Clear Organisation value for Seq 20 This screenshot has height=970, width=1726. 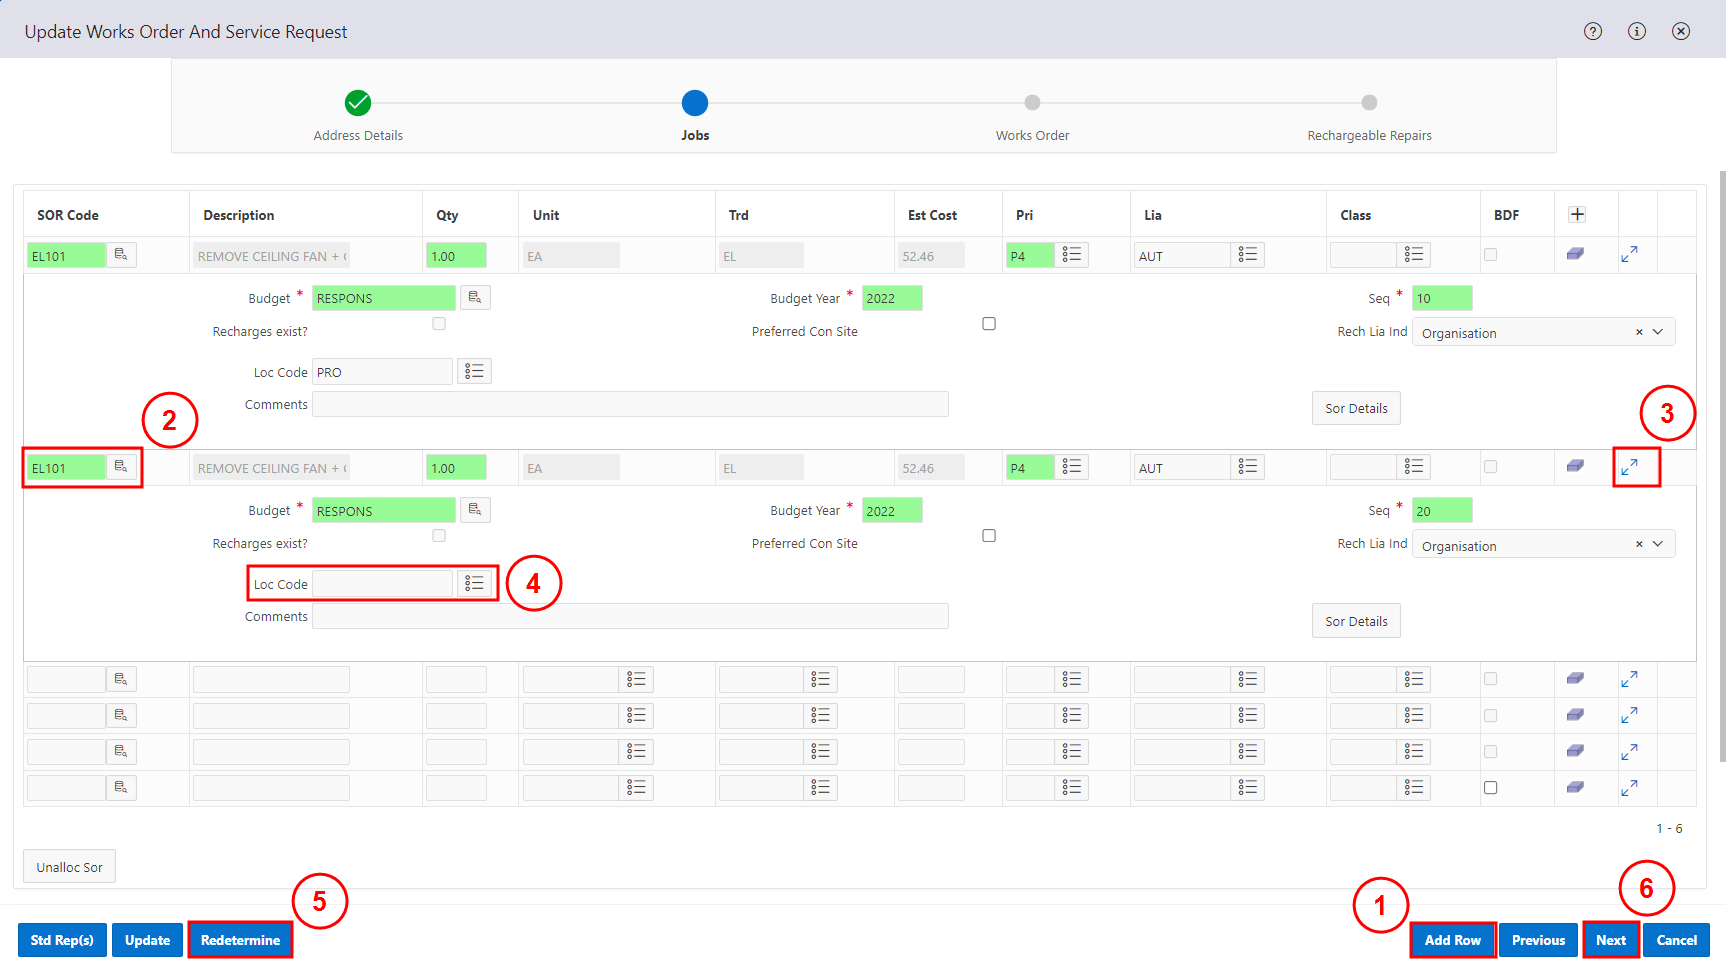pyautogui.click(x=1639, y=544)
